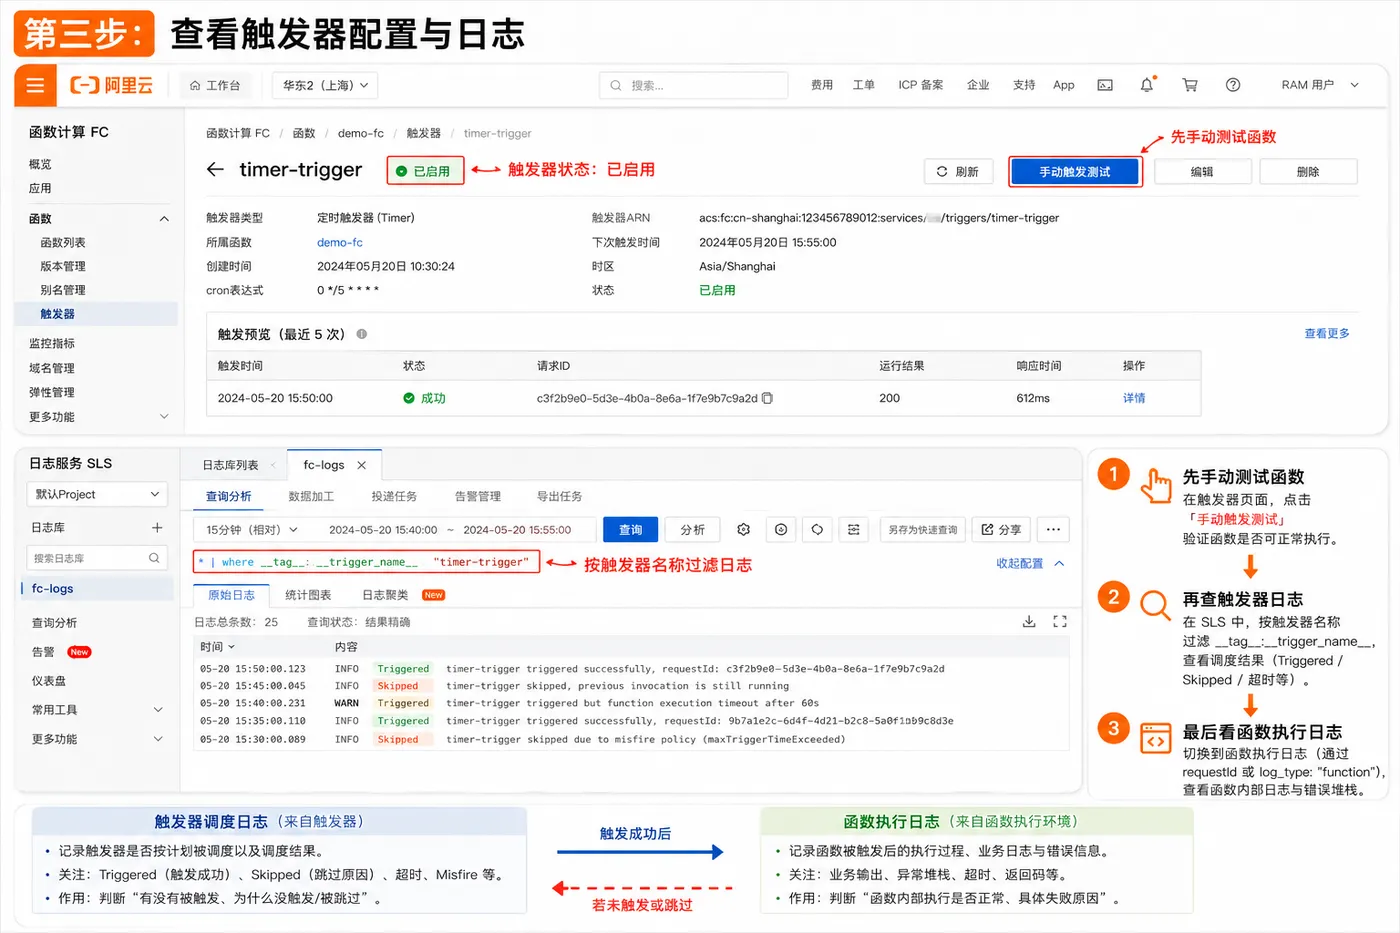Click the 分析 button
1400x933 pixels.
pyautogui.click(x=692, y=530)
